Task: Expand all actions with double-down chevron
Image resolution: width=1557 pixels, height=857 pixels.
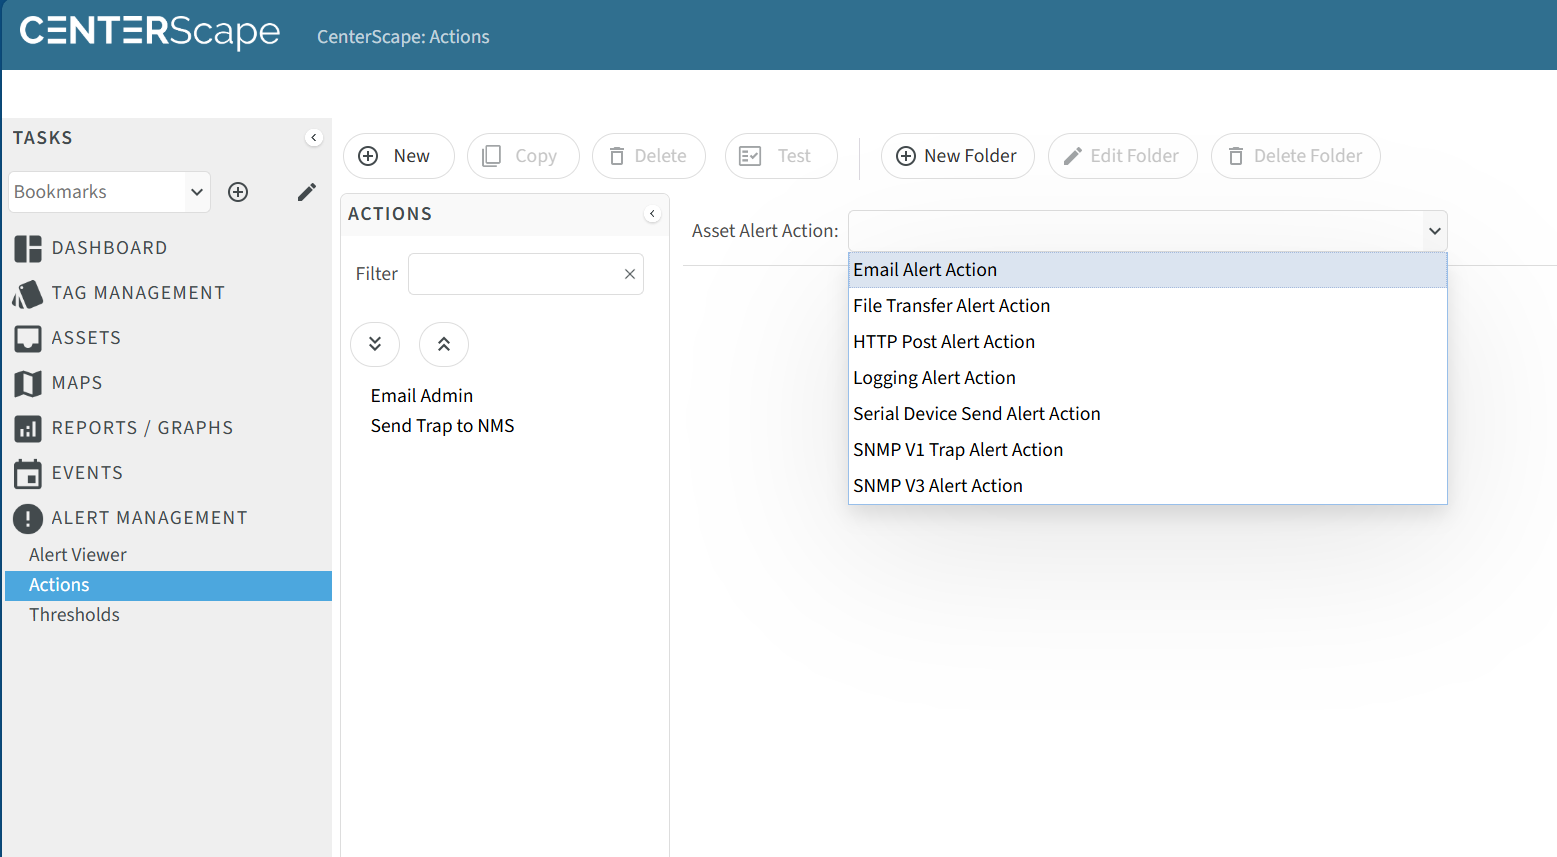Action: pos(375,344)
